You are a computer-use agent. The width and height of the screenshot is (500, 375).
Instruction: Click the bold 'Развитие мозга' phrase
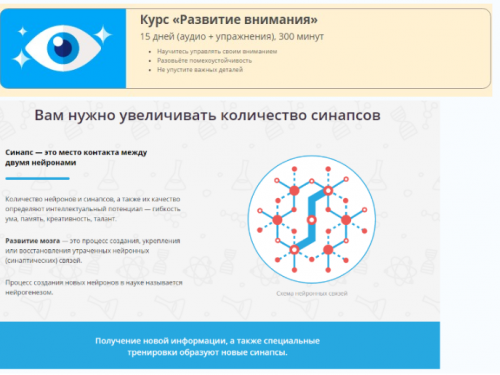33,241
